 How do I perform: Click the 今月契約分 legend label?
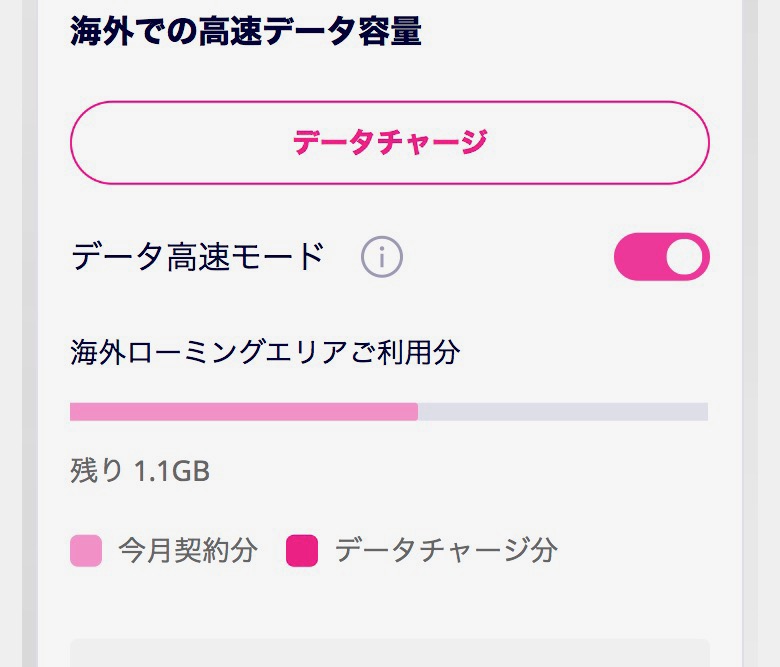188,550
